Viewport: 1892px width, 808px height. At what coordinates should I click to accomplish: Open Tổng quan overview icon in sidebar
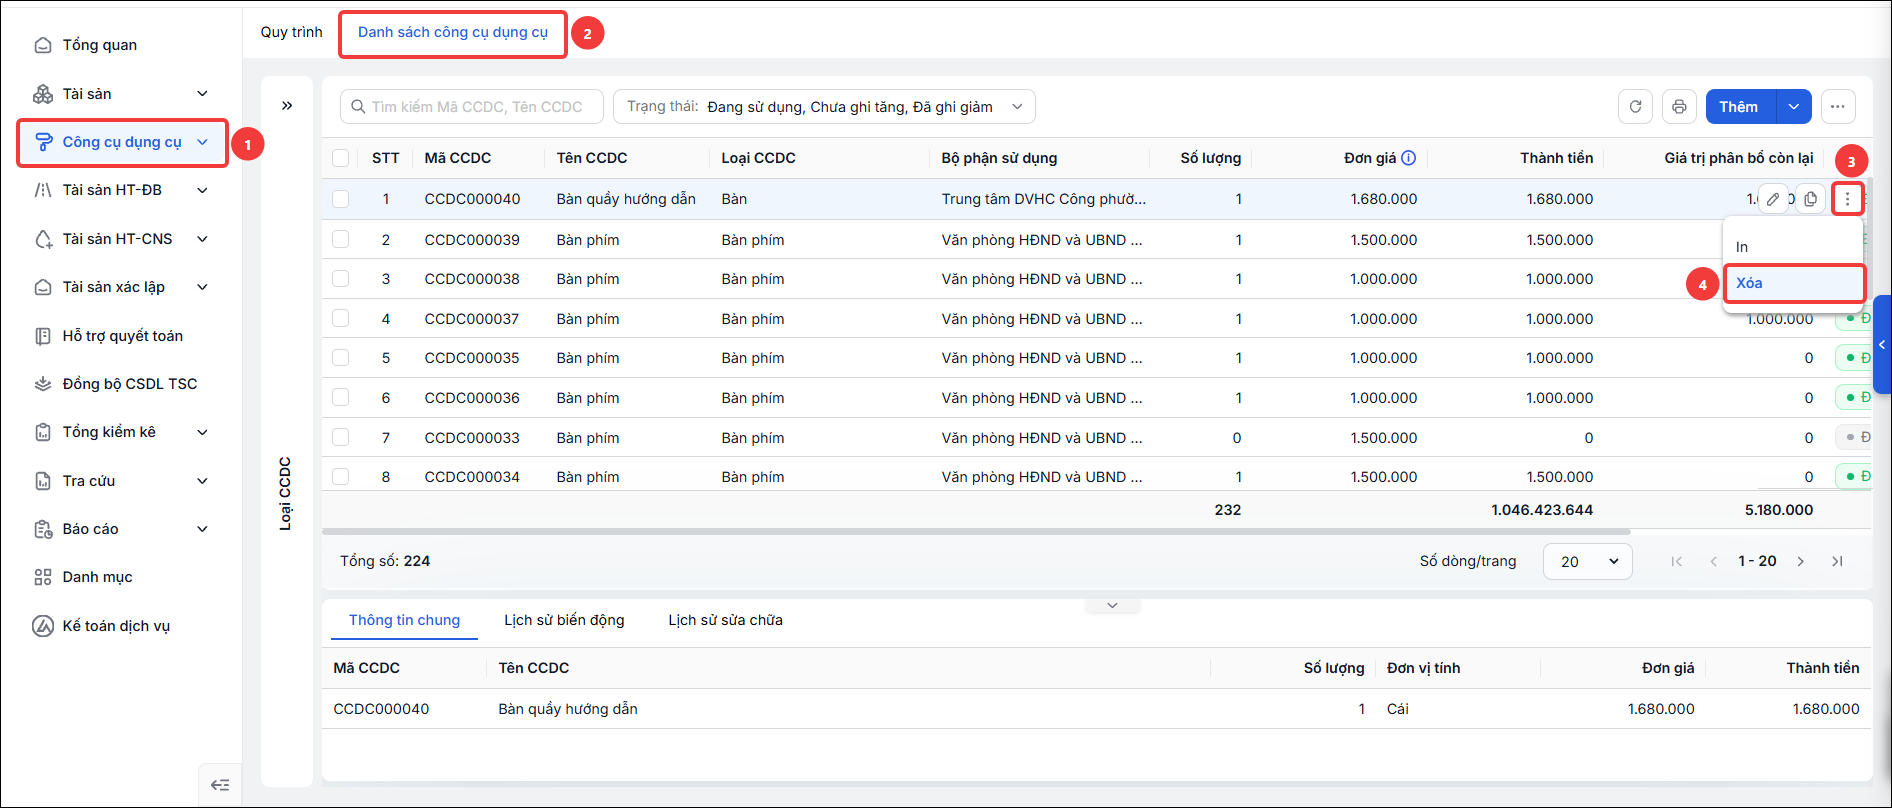pyautogui.click(x=43, y=45)
